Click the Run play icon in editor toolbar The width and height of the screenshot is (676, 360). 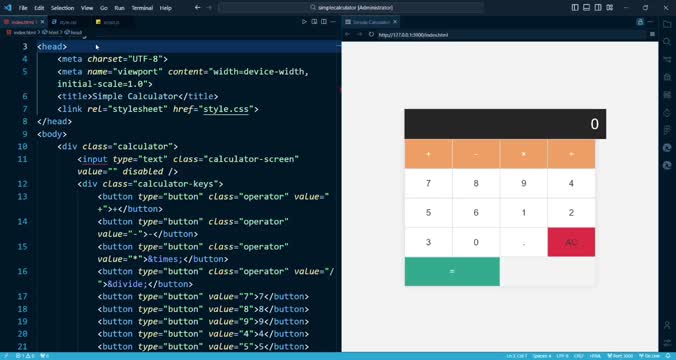pos(304,22)
